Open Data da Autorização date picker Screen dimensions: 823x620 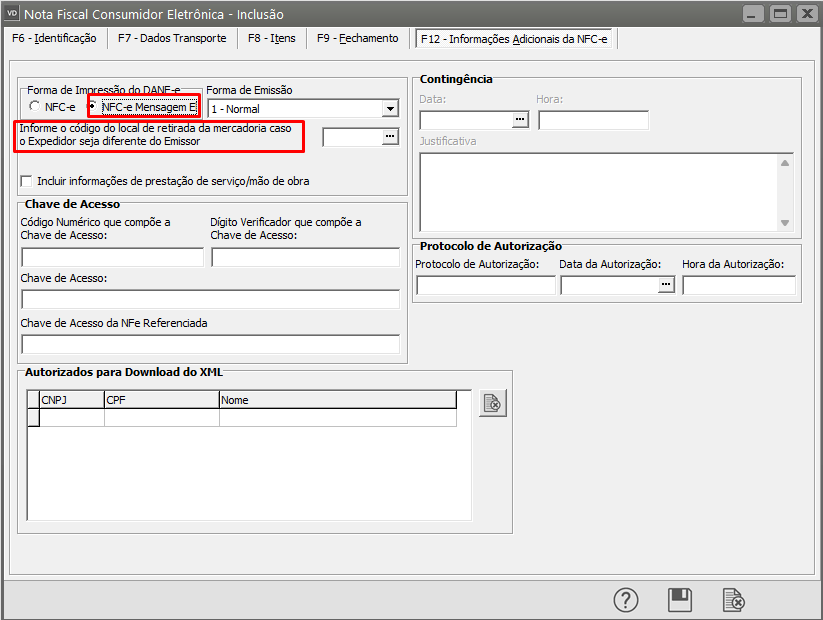coord(666,285)
